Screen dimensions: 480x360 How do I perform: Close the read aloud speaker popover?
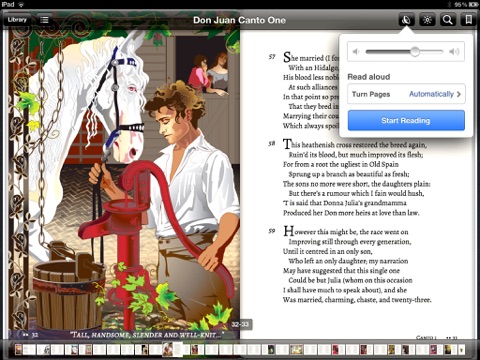point(406,20)
